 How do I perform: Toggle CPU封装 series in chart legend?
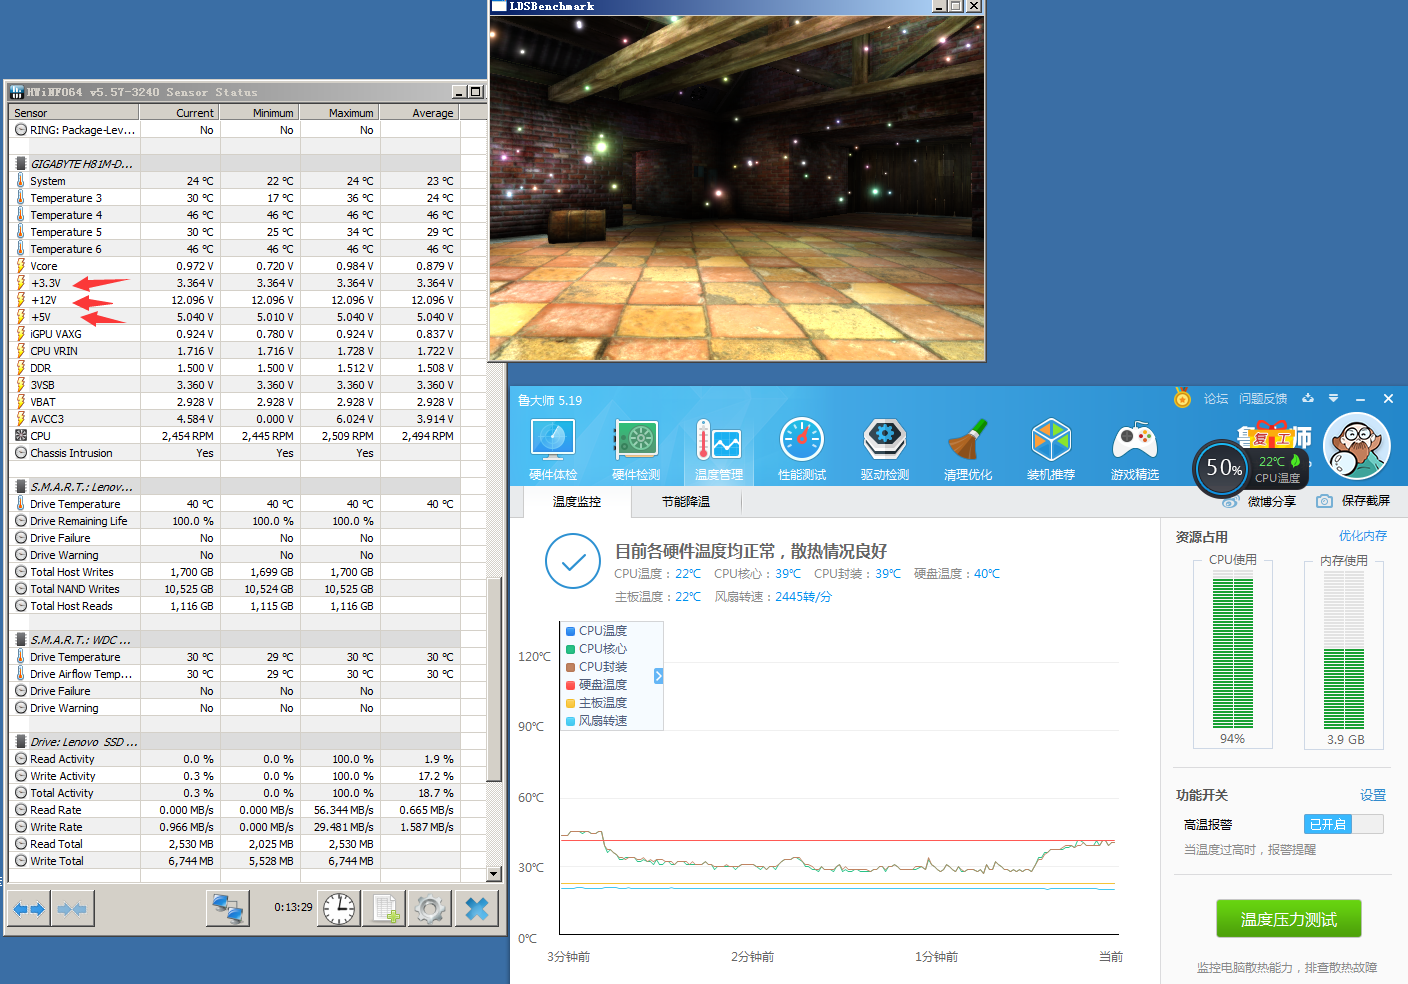tap(596, 667)
